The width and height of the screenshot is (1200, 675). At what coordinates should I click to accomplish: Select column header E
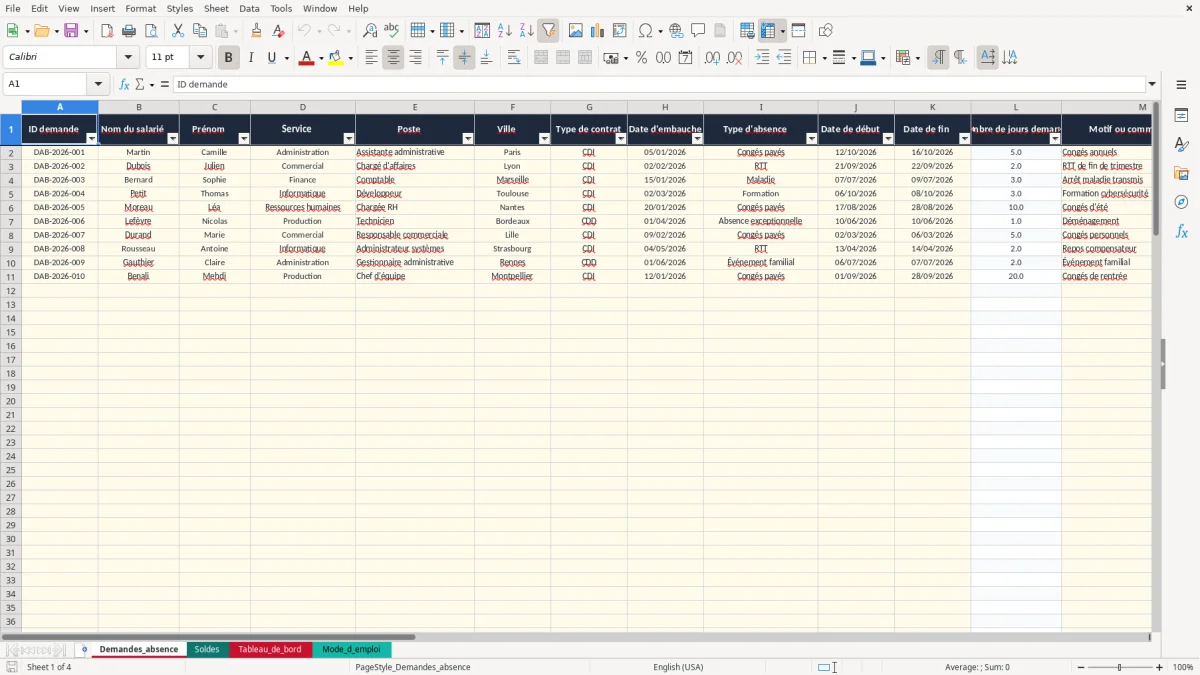[x=415, y=107]
